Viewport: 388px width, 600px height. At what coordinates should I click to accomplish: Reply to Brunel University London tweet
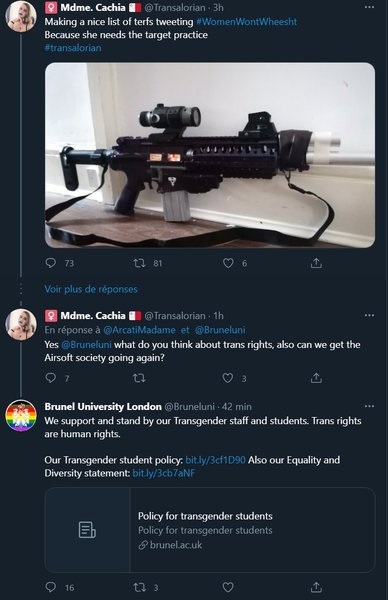(x=51, y=587)
